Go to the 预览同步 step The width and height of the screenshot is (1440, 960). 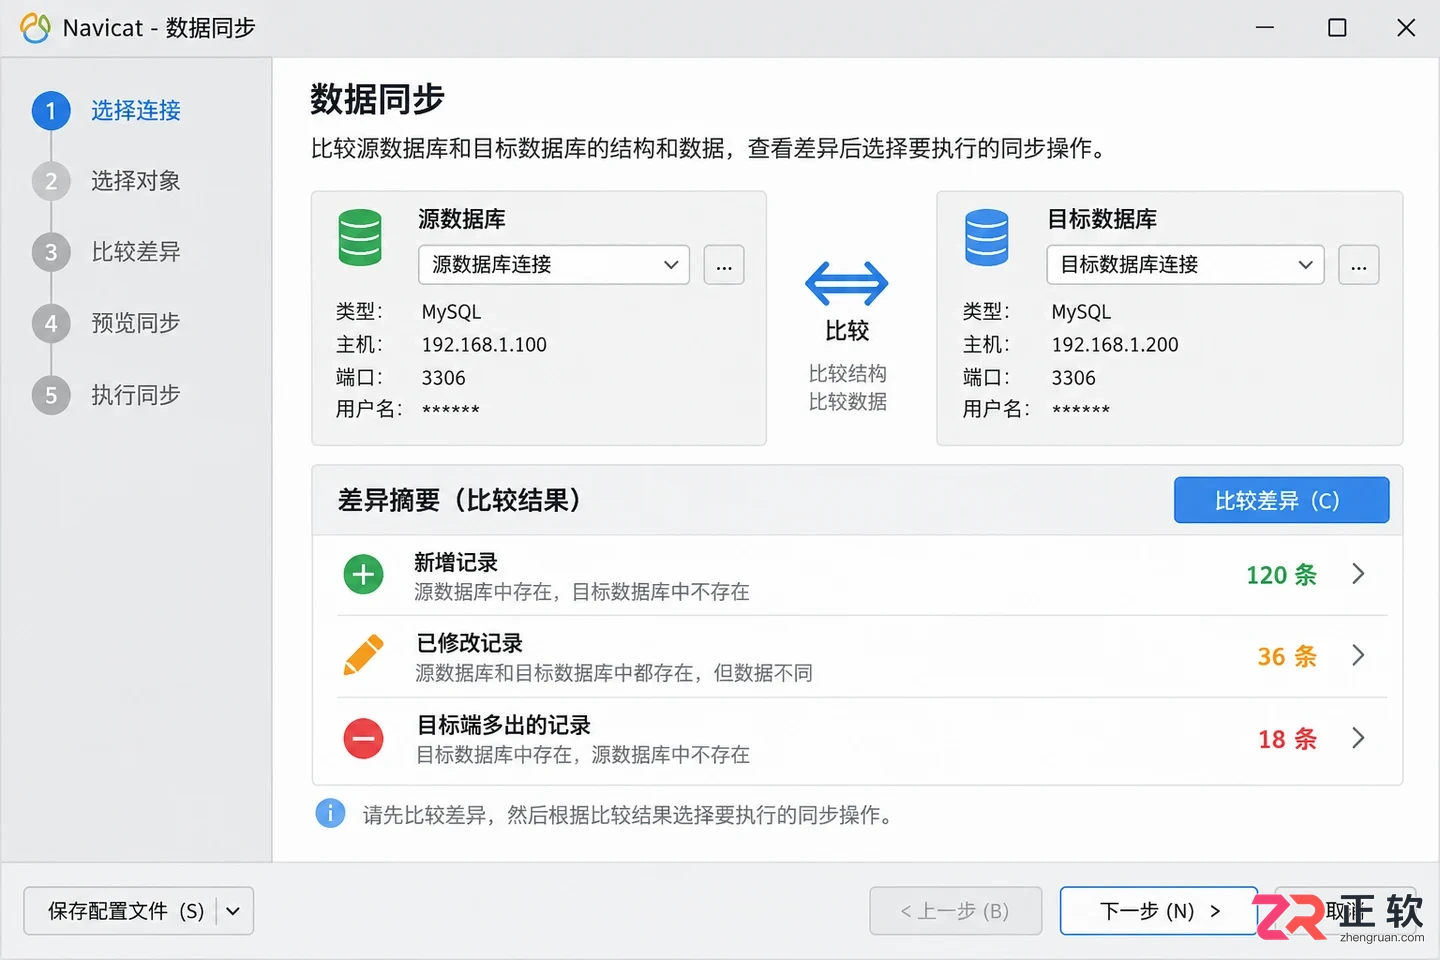pyautogui.click(x=136, y=323)
